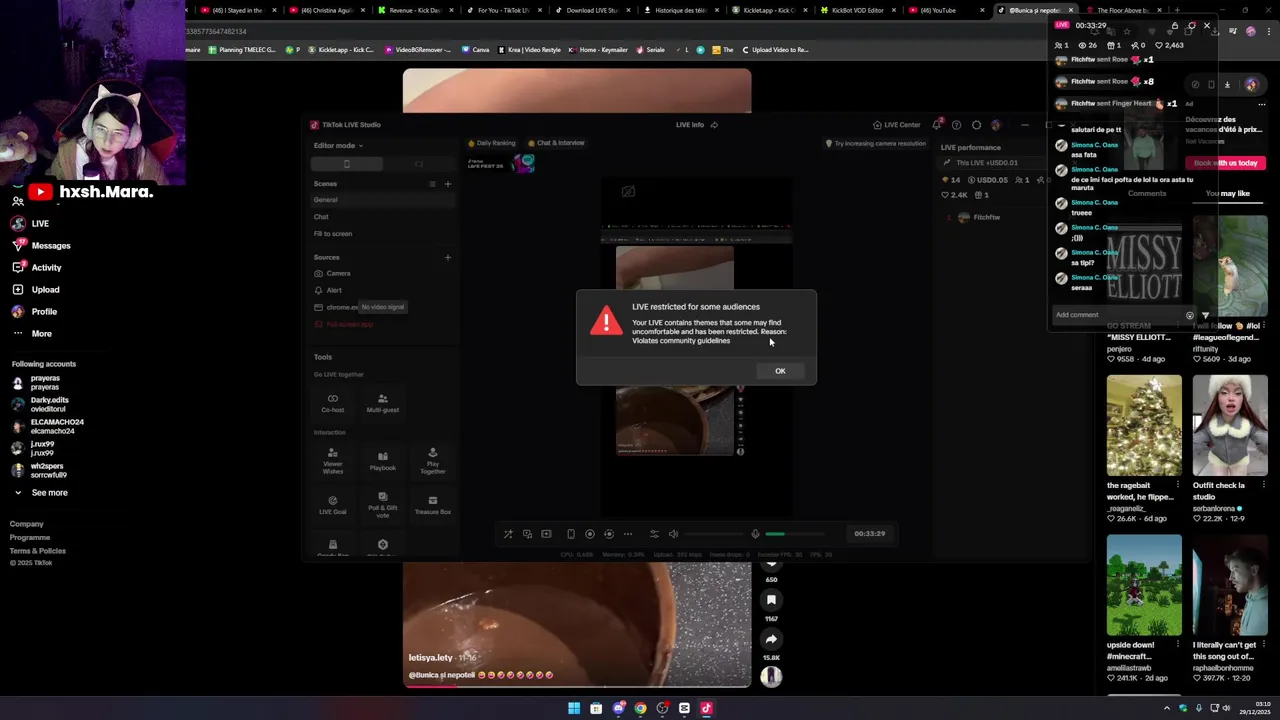Mute the speaker volume icon
The image size is (1280, 720).
click(673, 534)
